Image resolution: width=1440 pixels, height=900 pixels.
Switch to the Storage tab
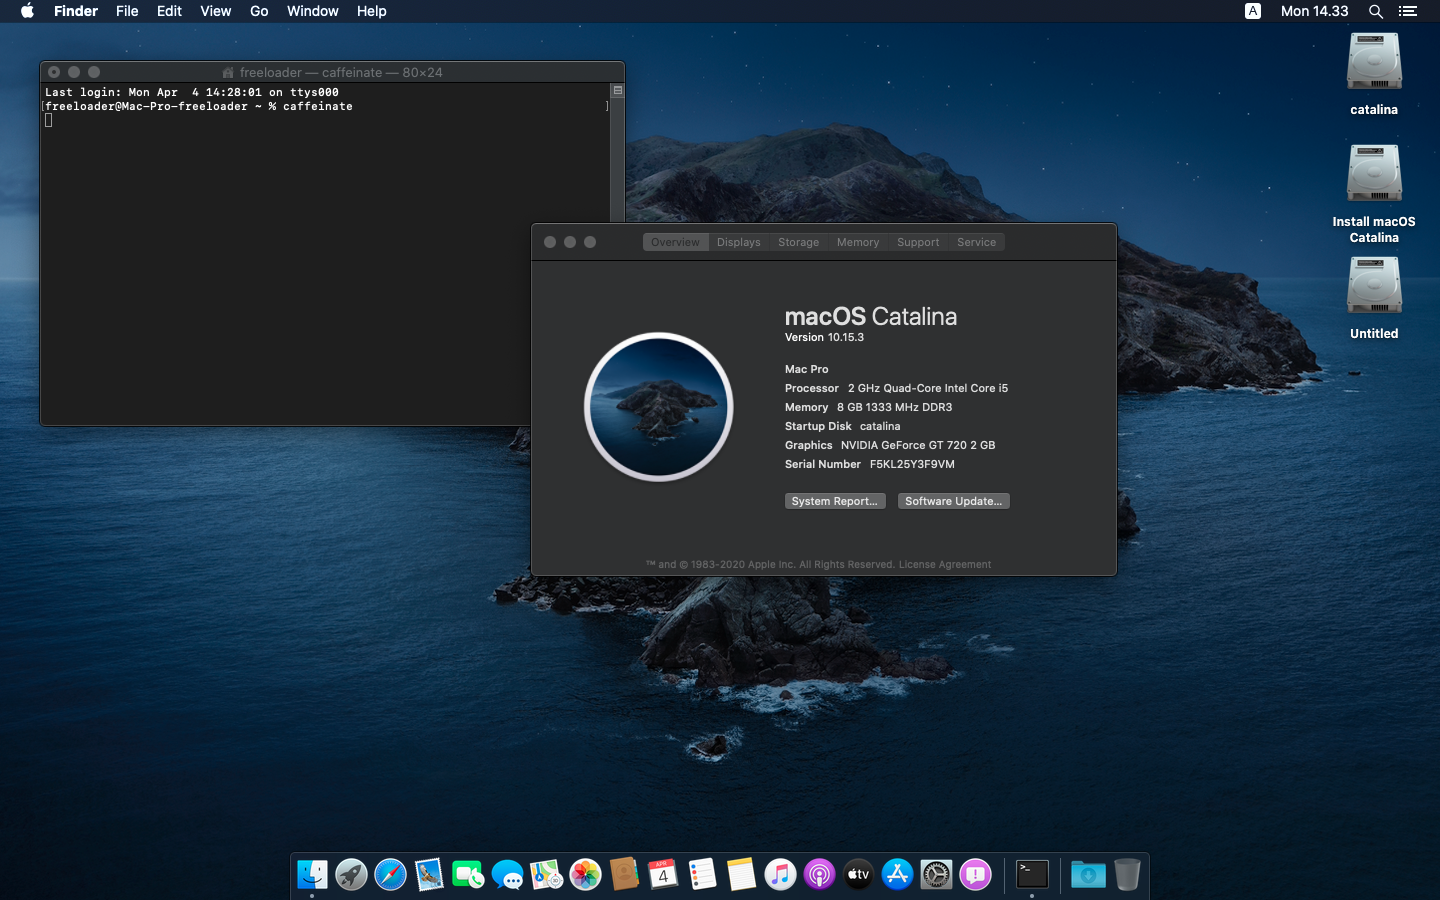[798, 242]
